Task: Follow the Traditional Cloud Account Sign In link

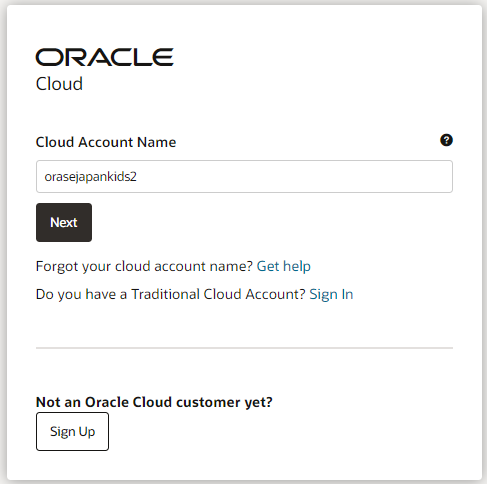Action: click(331, 294)
